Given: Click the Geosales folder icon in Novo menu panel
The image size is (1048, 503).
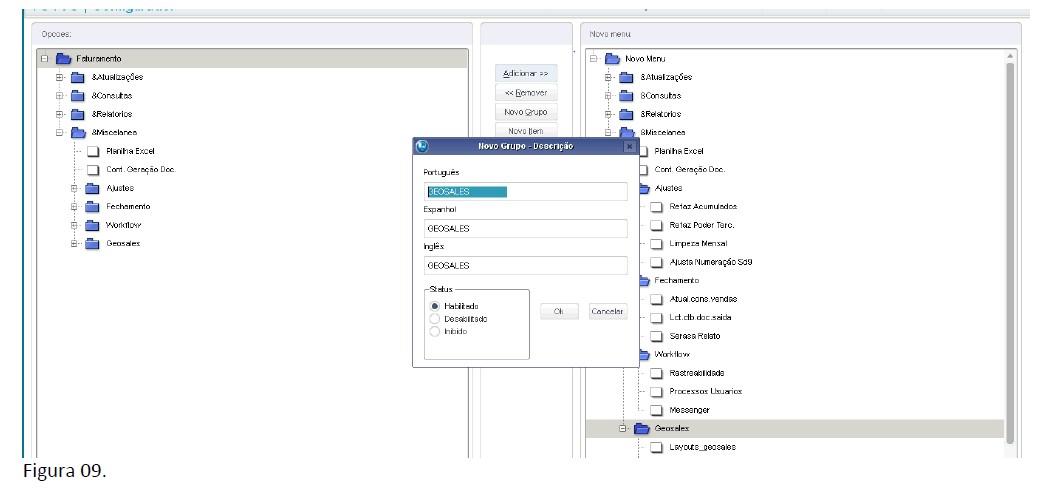Looking at the screenshot, I should 642,428.
